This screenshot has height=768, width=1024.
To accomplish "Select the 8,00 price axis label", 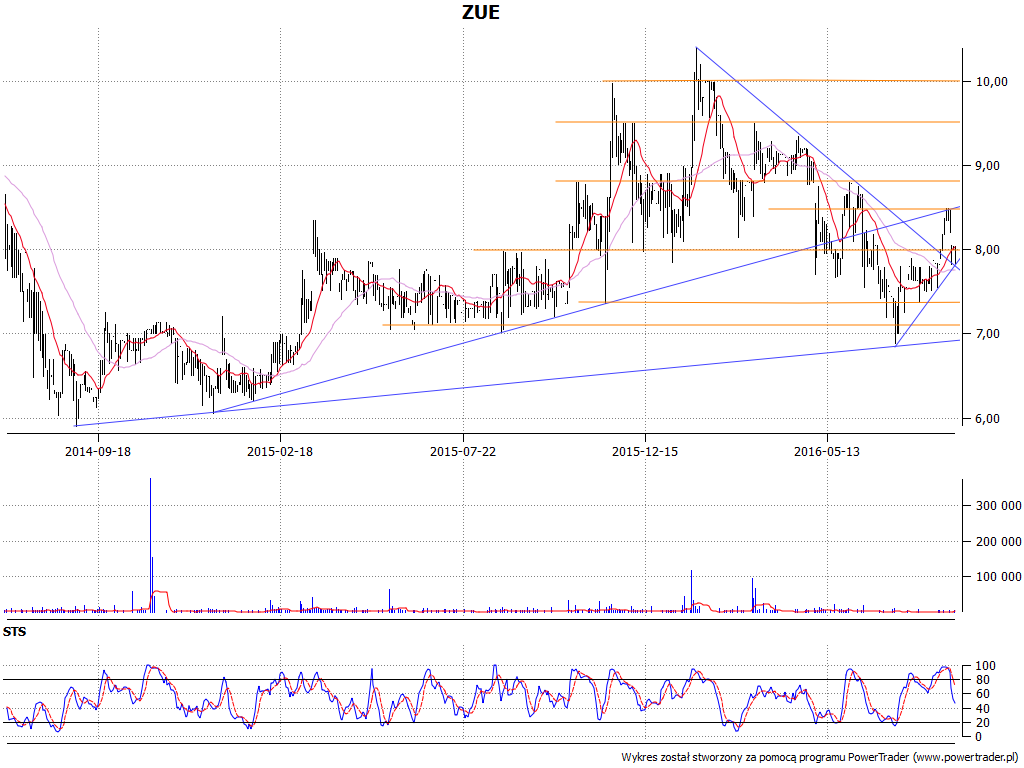I will [987, 250].
